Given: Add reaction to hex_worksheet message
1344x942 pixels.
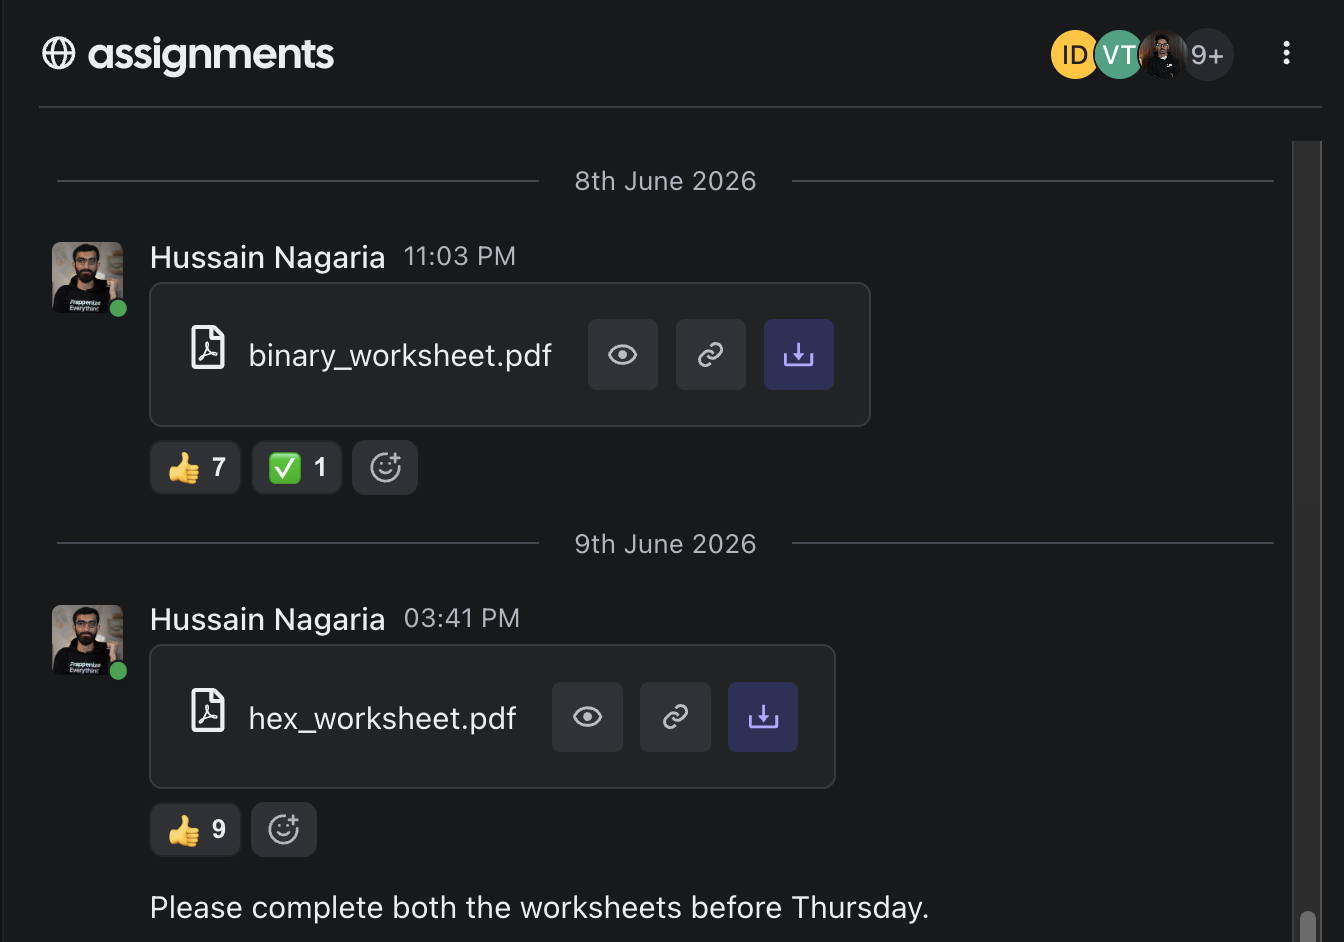Looking at the screenshot, I should click(284, 829).
